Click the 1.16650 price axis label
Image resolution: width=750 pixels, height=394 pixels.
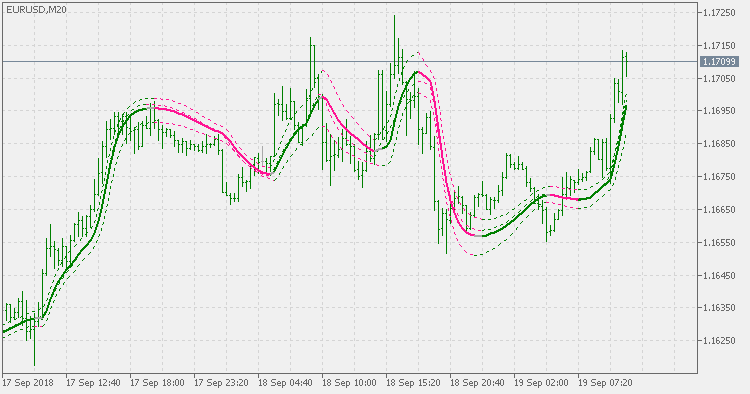coord(719,209)
